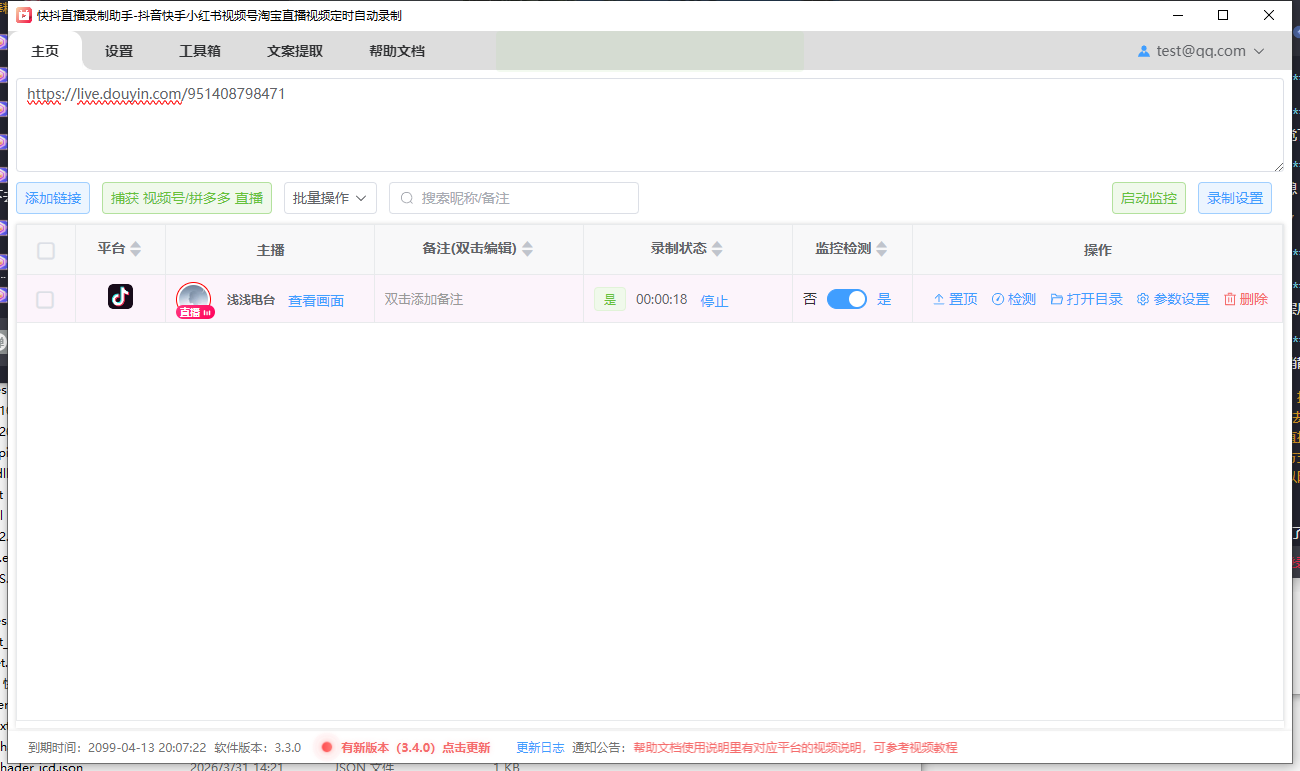Click the 是 recording status badge
This screenshot has width=1300, height=771.
coord(610,299)
